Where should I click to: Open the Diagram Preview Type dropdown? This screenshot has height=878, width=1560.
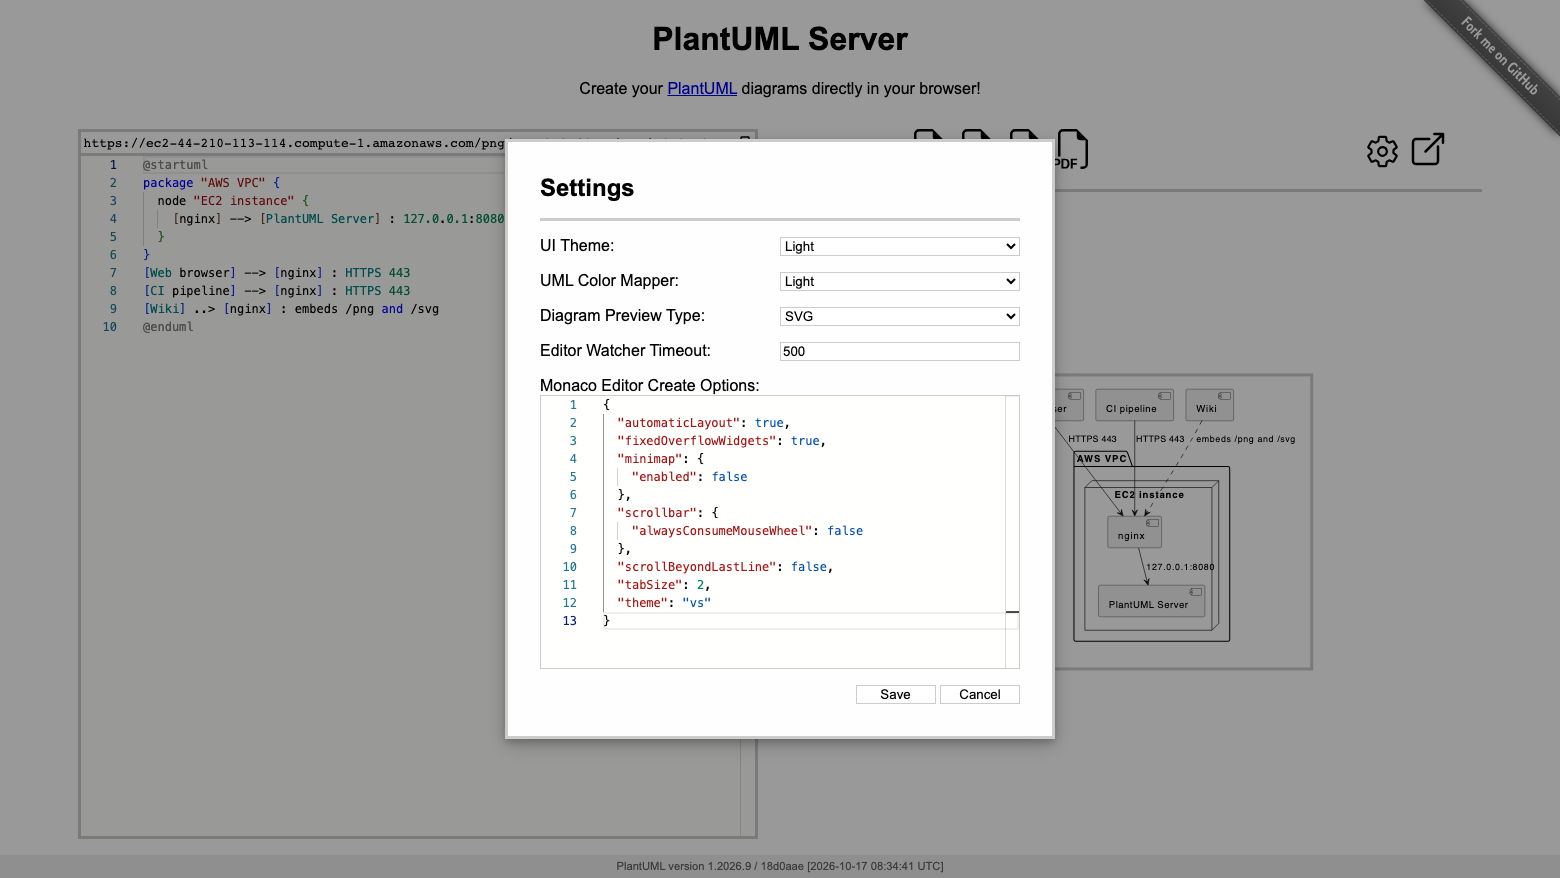pyautogui.click(x=899, y=316)
